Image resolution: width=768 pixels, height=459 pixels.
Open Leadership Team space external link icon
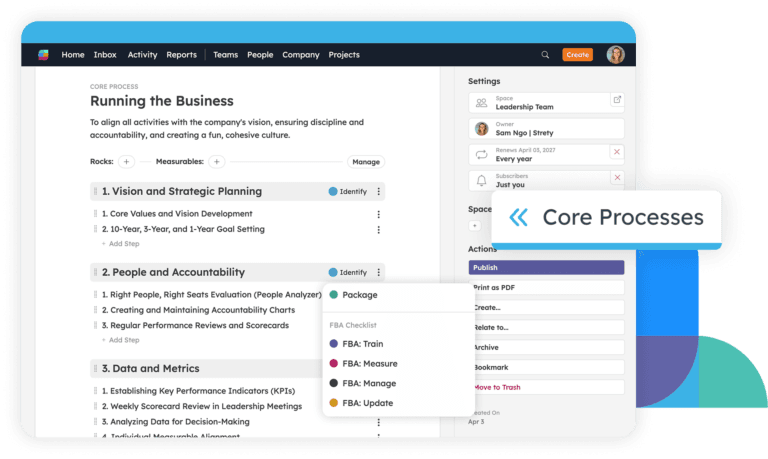(616, 100)
